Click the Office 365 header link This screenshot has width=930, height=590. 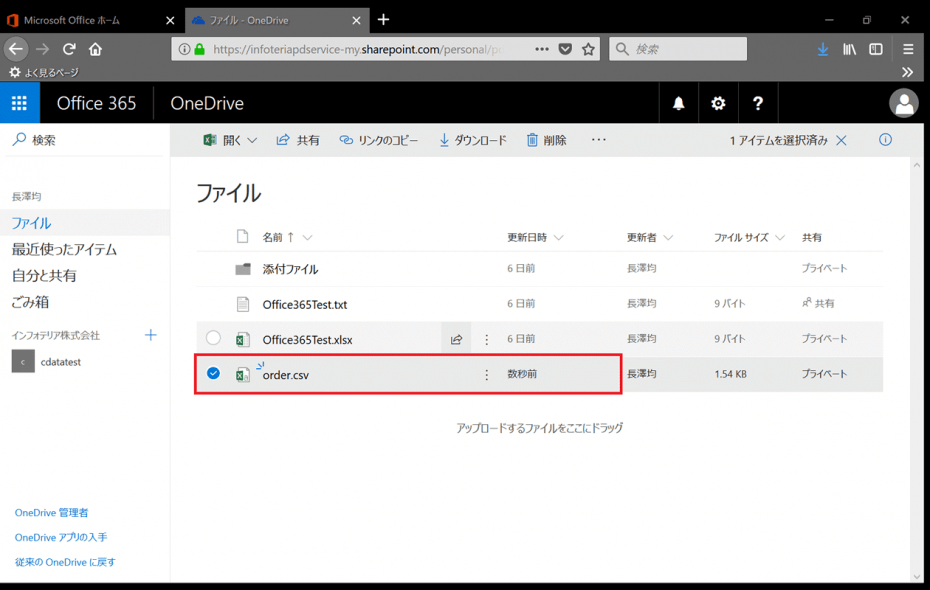[x=96, y=103]
